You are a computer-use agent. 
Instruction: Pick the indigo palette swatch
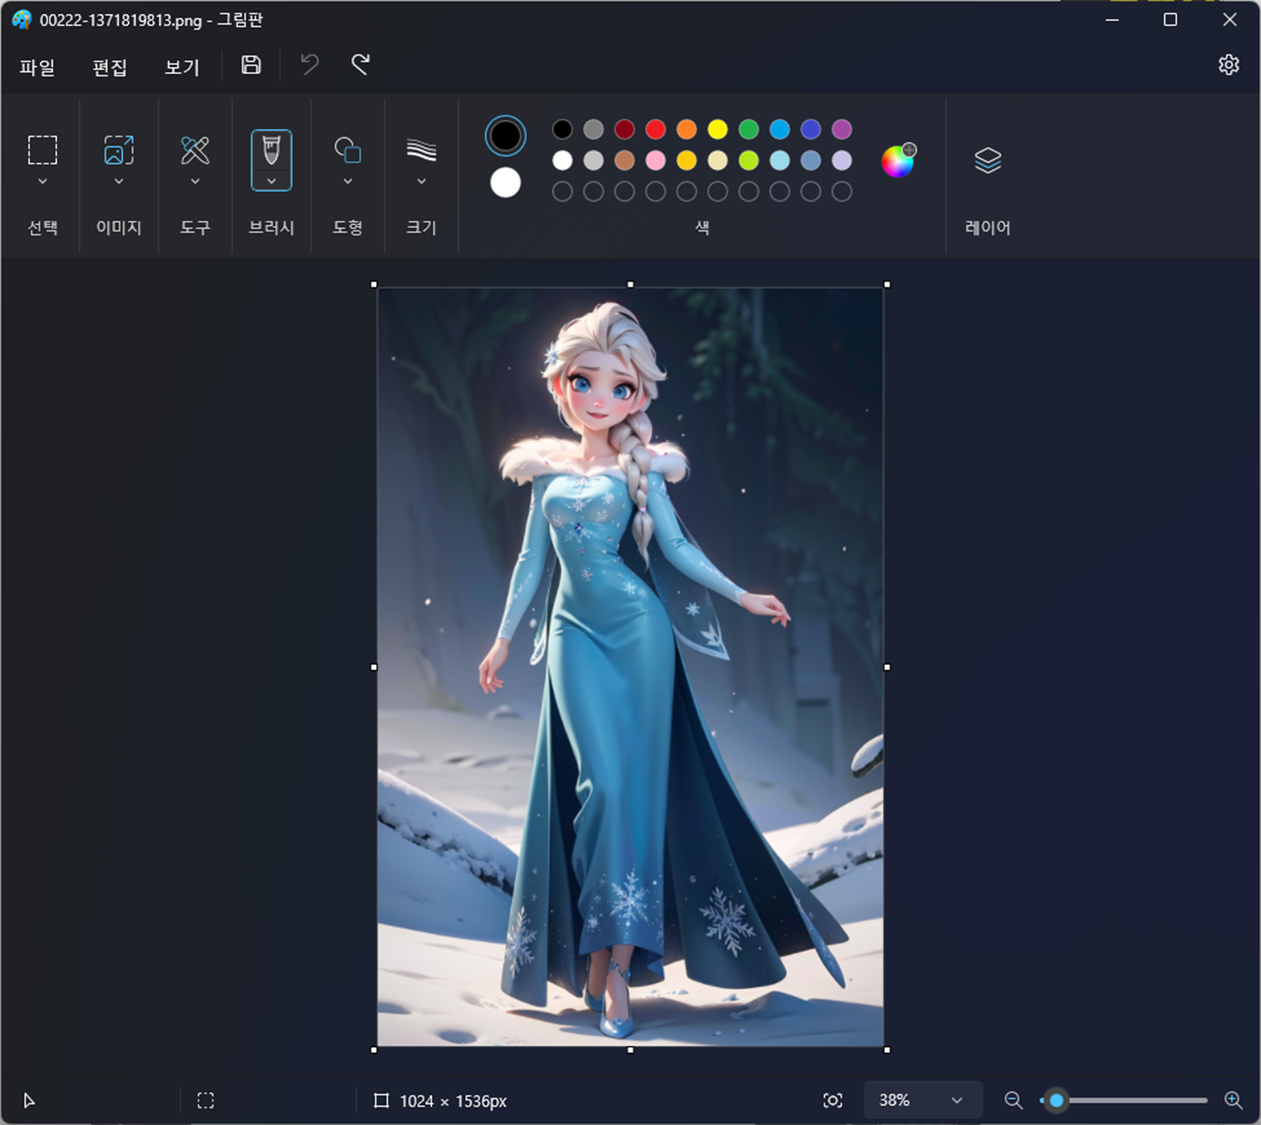pos(810,129)
